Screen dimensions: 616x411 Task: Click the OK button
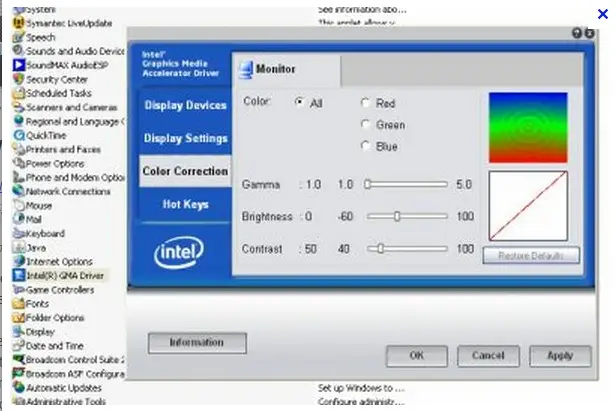(417, 356)
